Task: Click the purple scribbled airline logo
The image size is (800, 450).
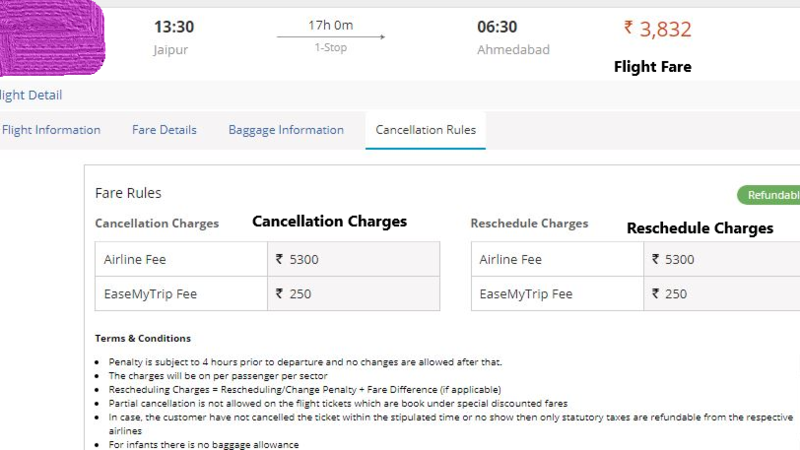Action: click(52, 40)
